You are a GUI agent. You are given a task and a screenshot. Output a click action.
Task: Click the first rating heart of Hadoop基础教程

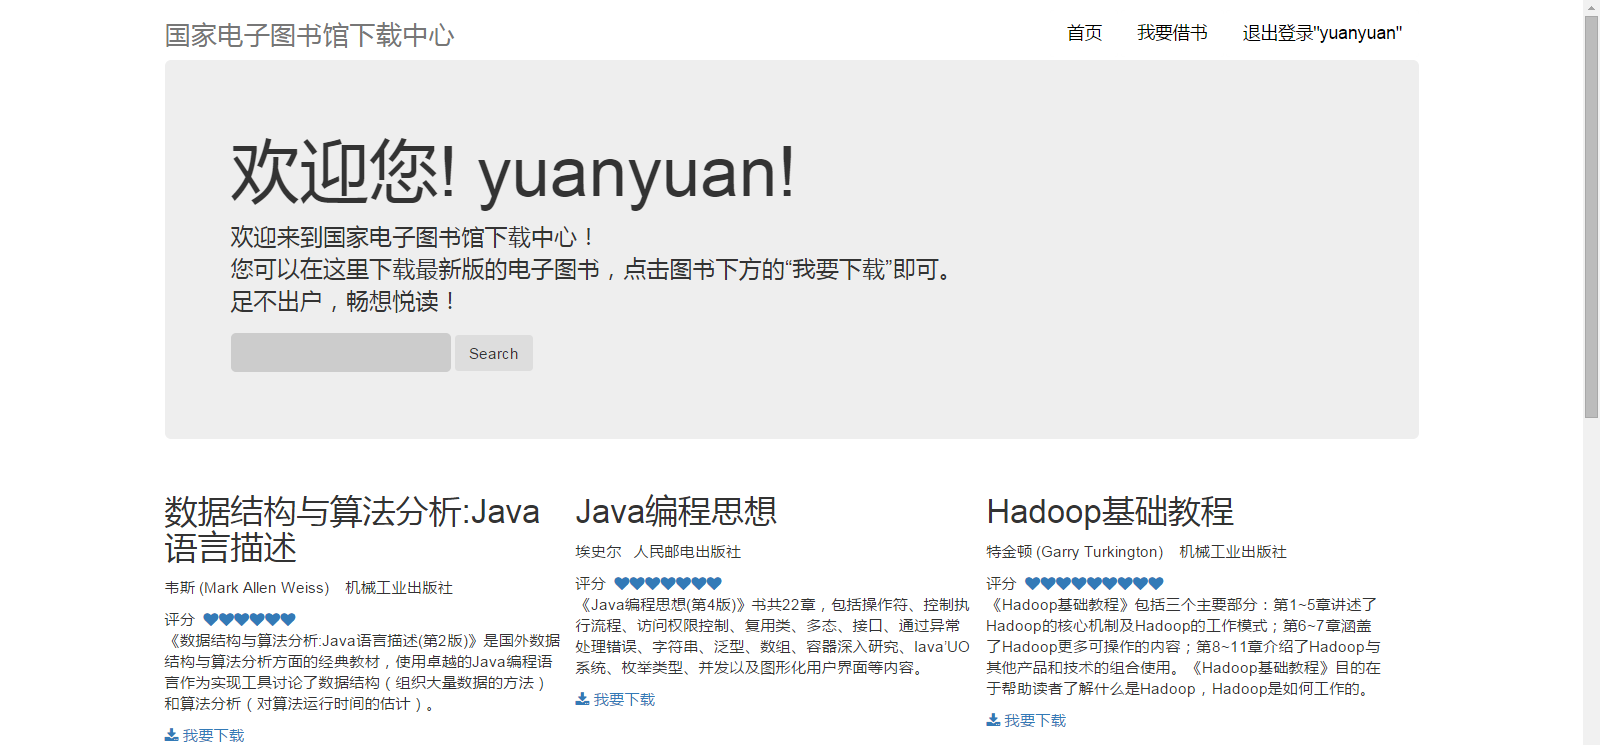point(1033,583)
